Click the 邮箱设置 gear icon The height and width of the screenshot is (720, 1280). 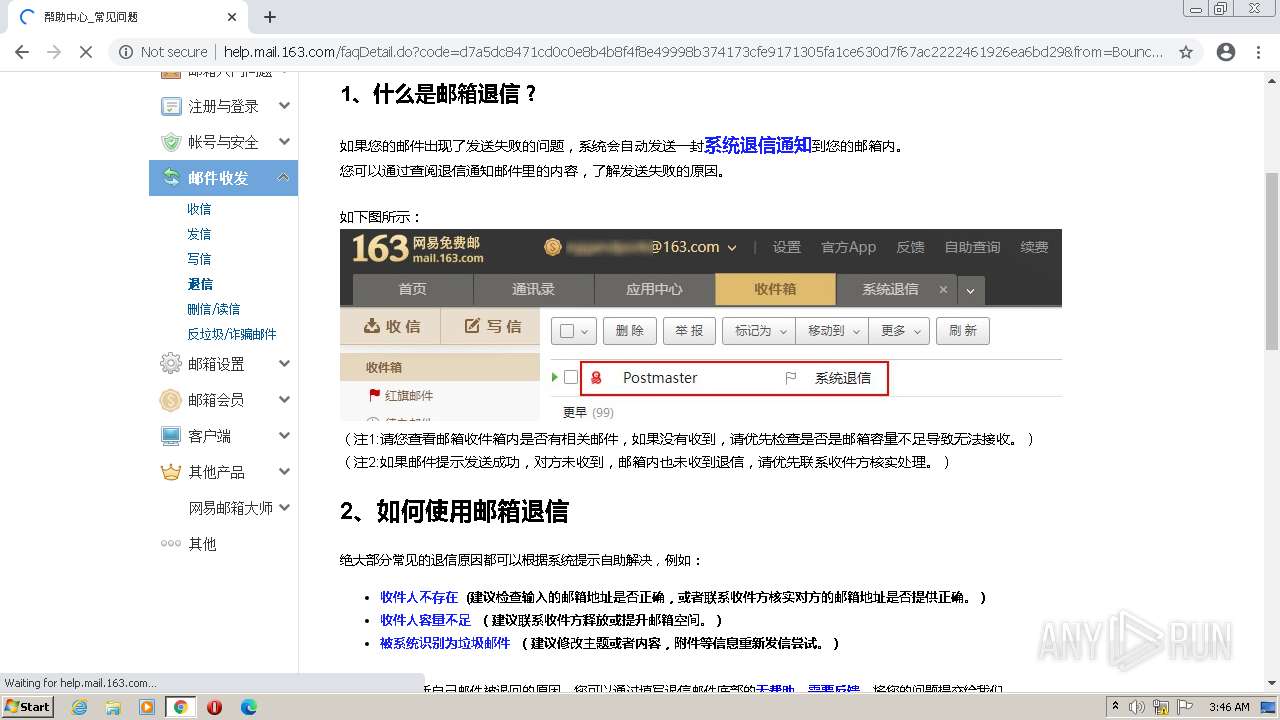tap(171, 364)
